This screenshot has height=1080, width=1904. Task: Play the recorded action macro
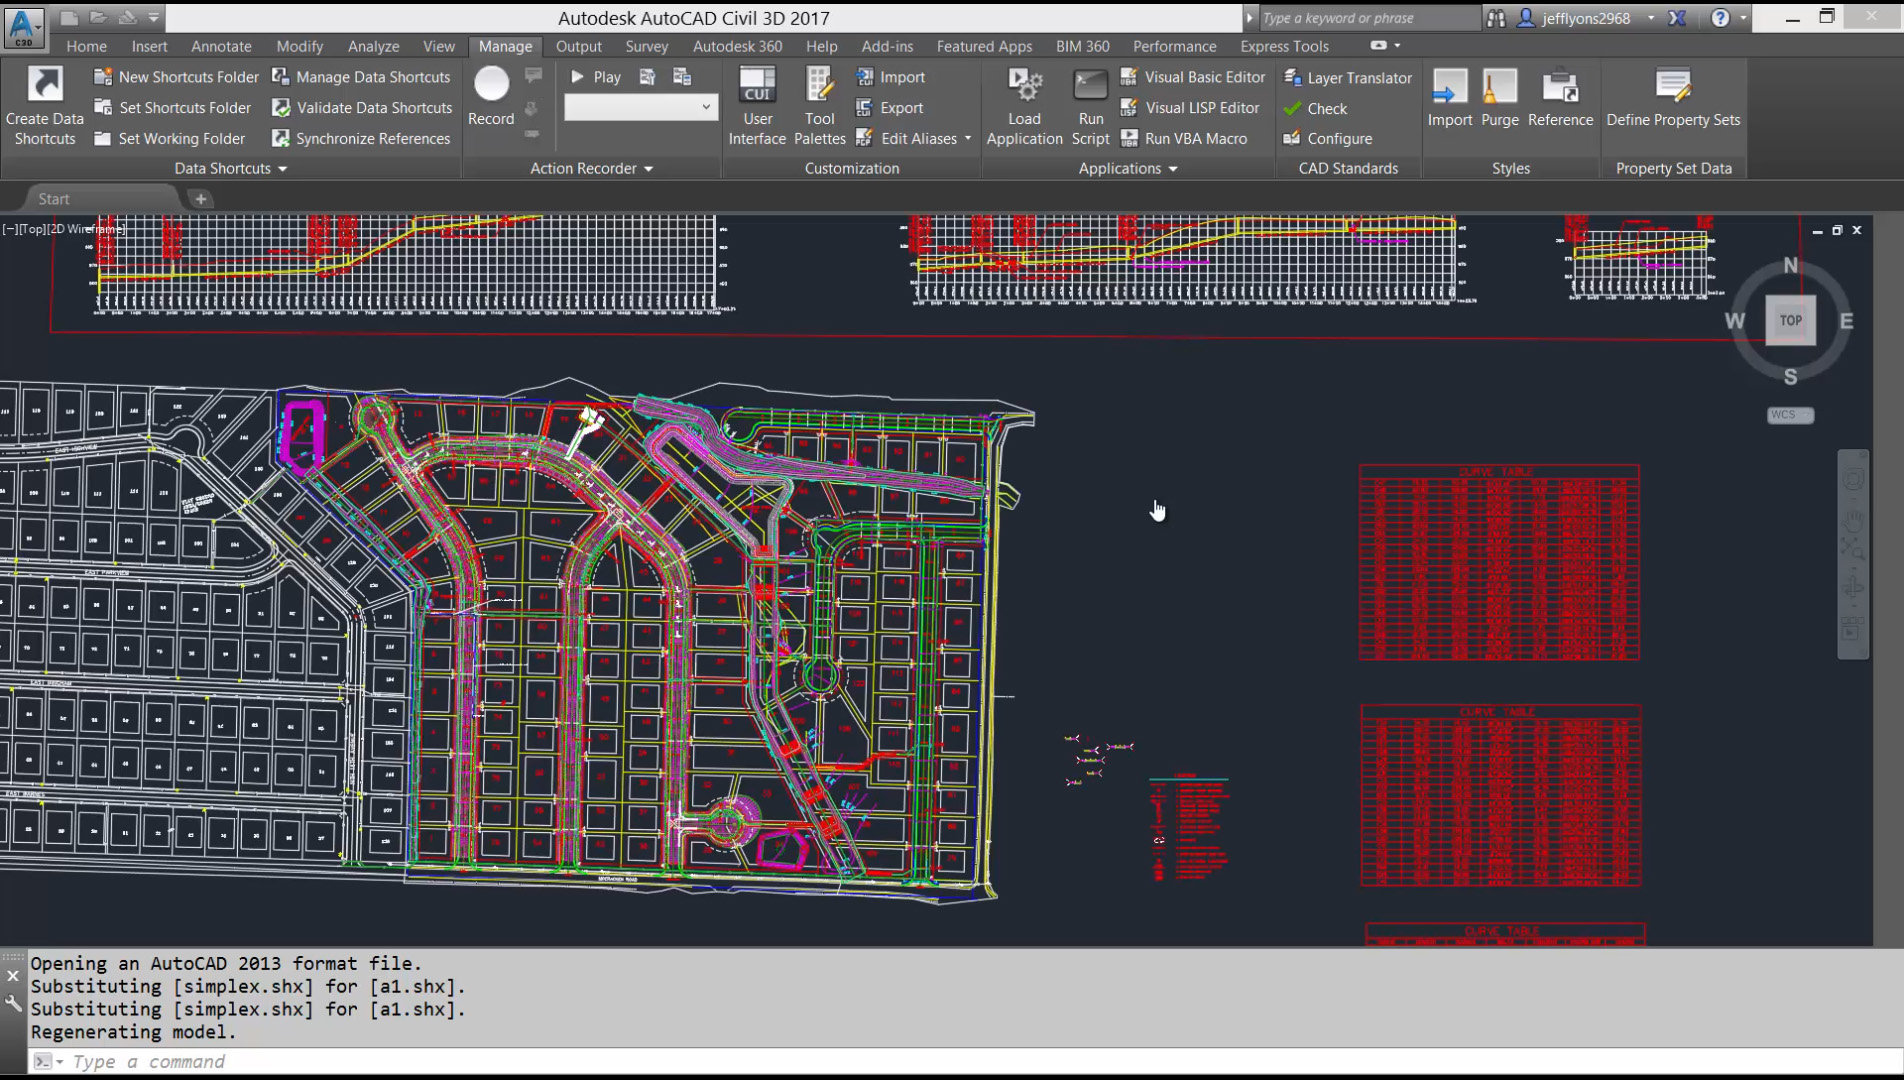coord(596,77)
